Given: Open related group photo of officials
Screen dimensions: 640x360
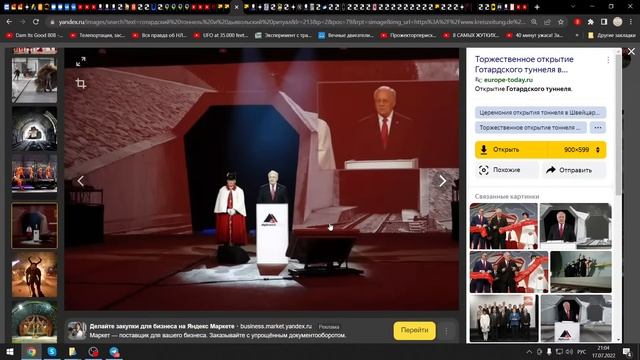Looking at the screenshot, I should click(x=504, y=318).
